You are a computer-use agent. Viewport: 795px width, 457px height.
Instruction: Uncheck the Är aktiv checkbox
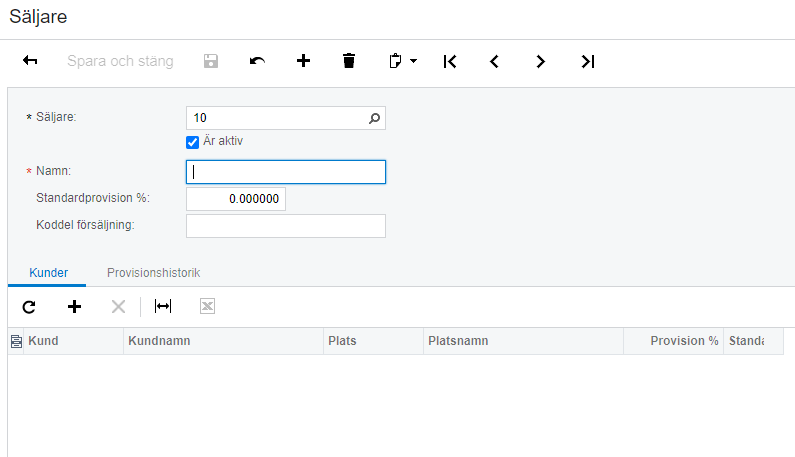(193, 141)
